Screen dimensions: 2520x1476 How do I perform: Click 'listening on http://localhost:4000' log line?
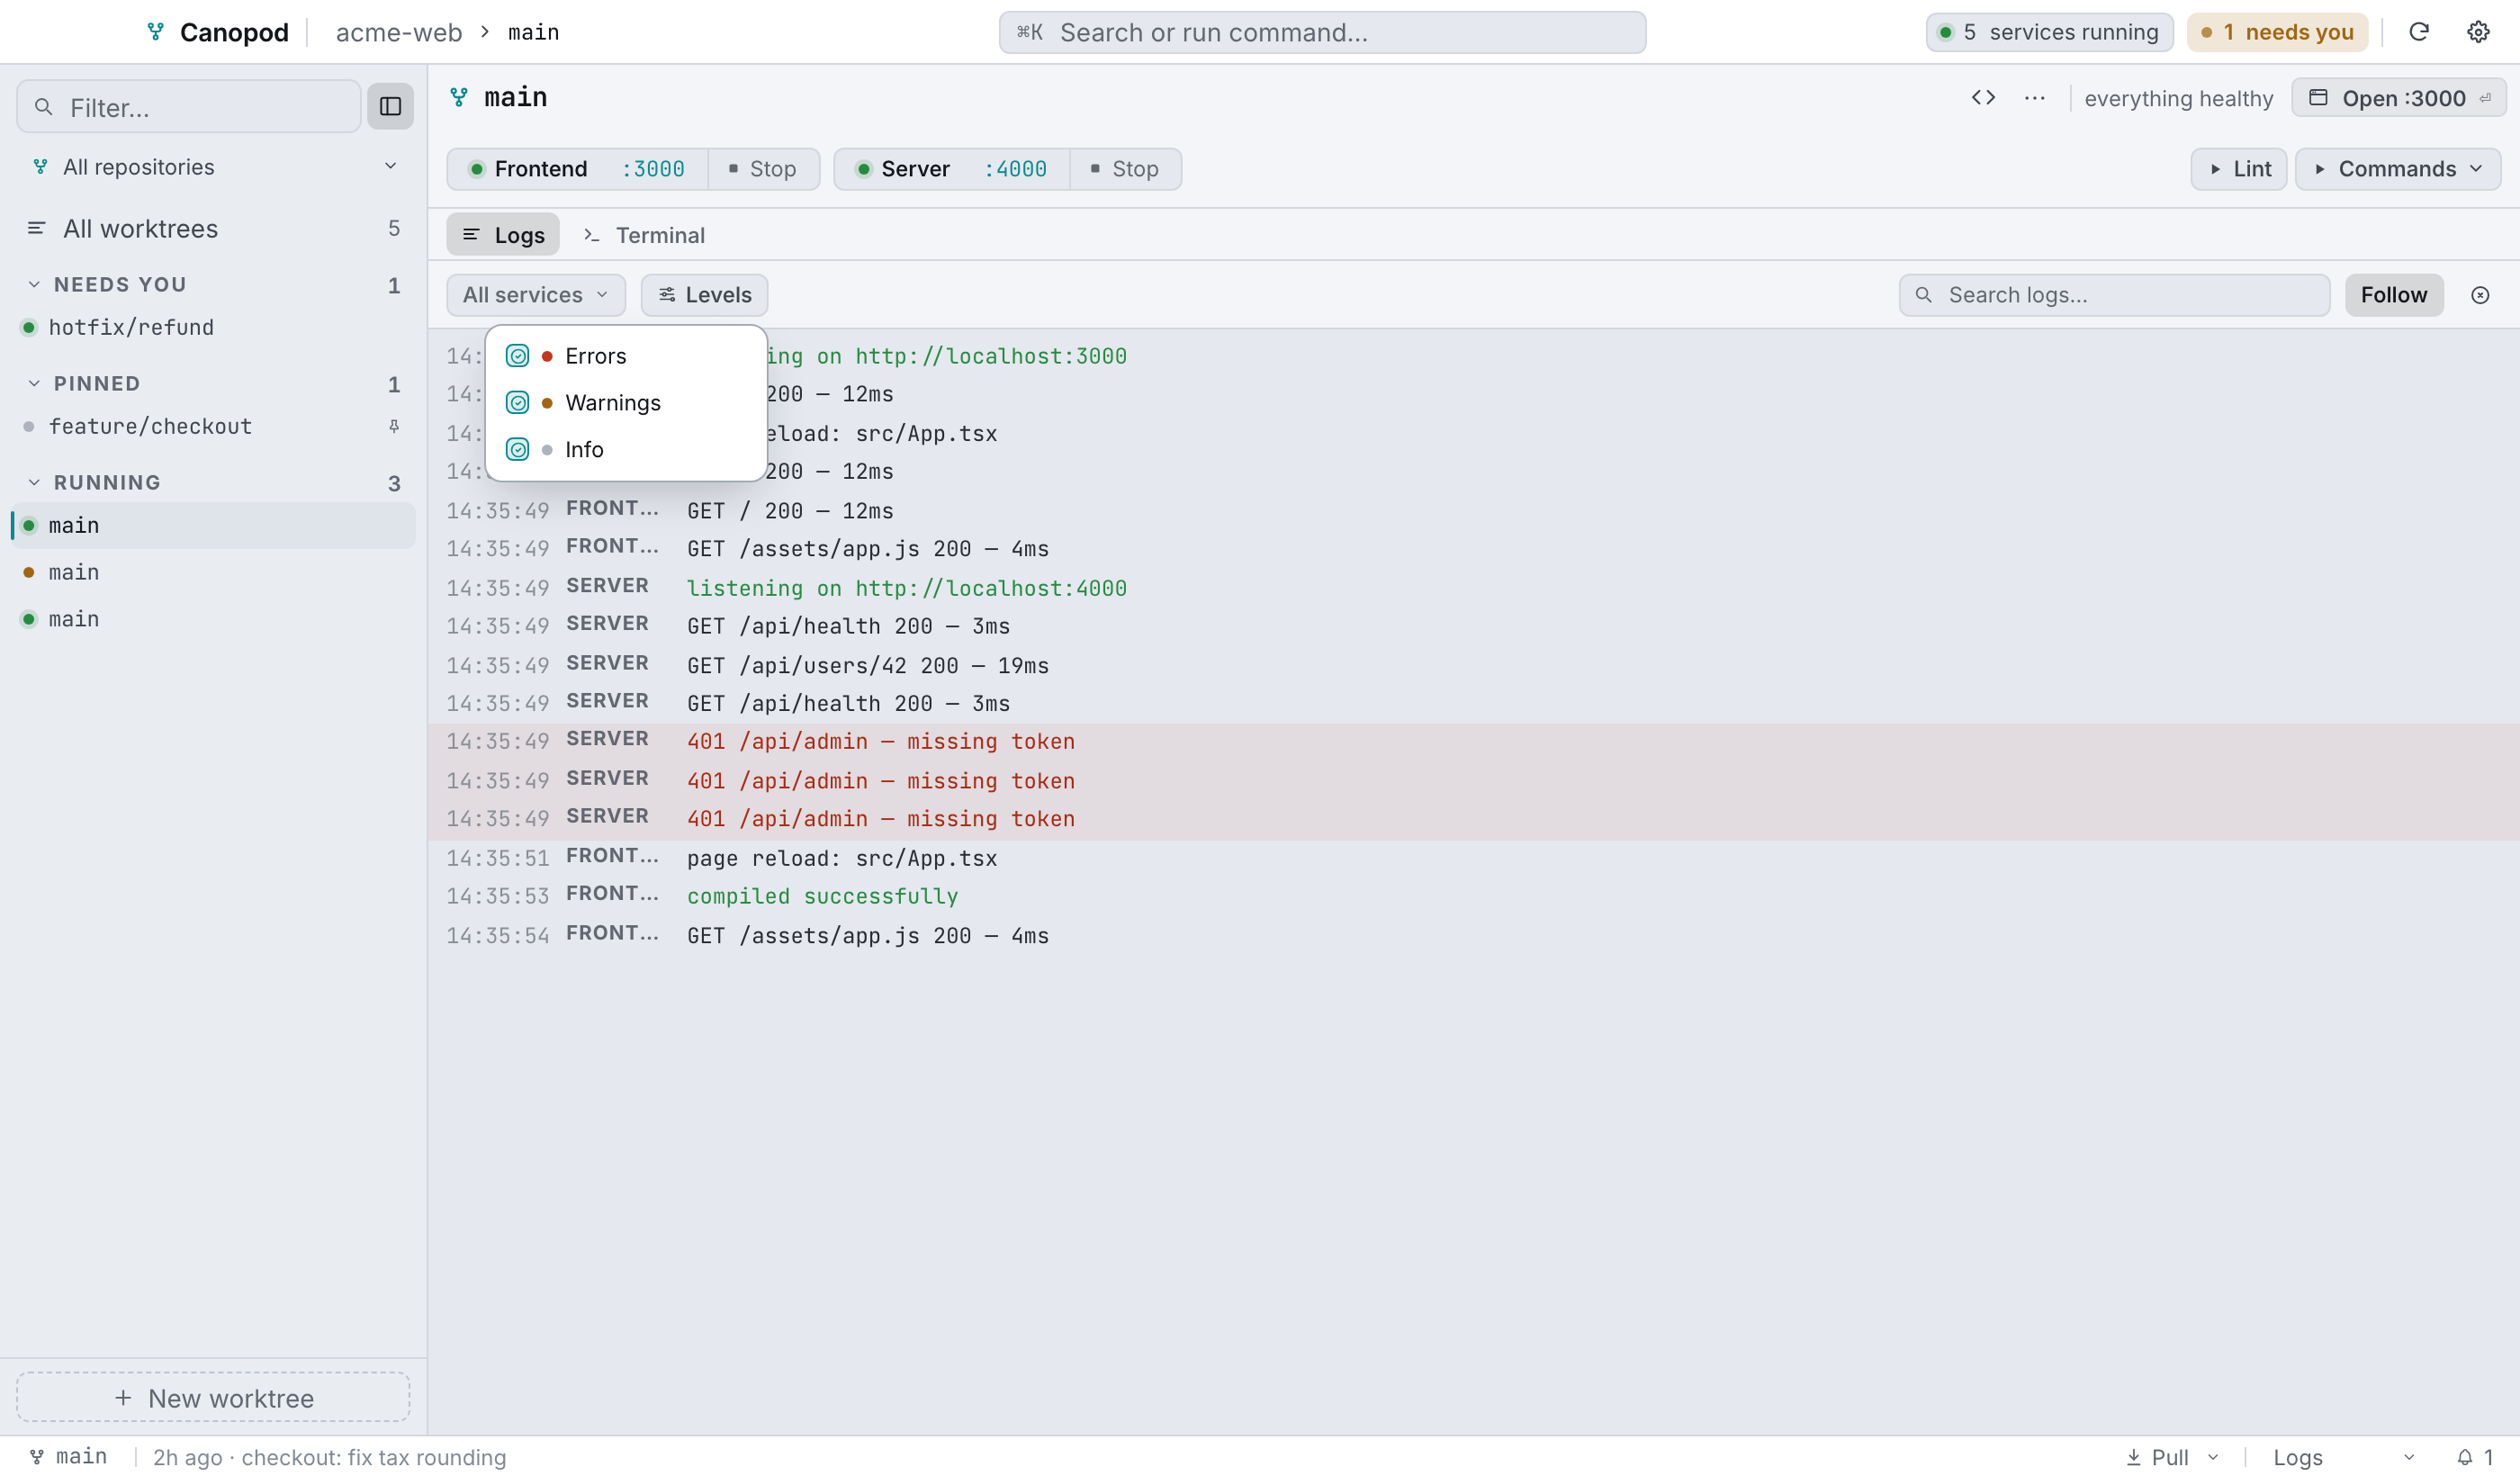coord(906,587)
